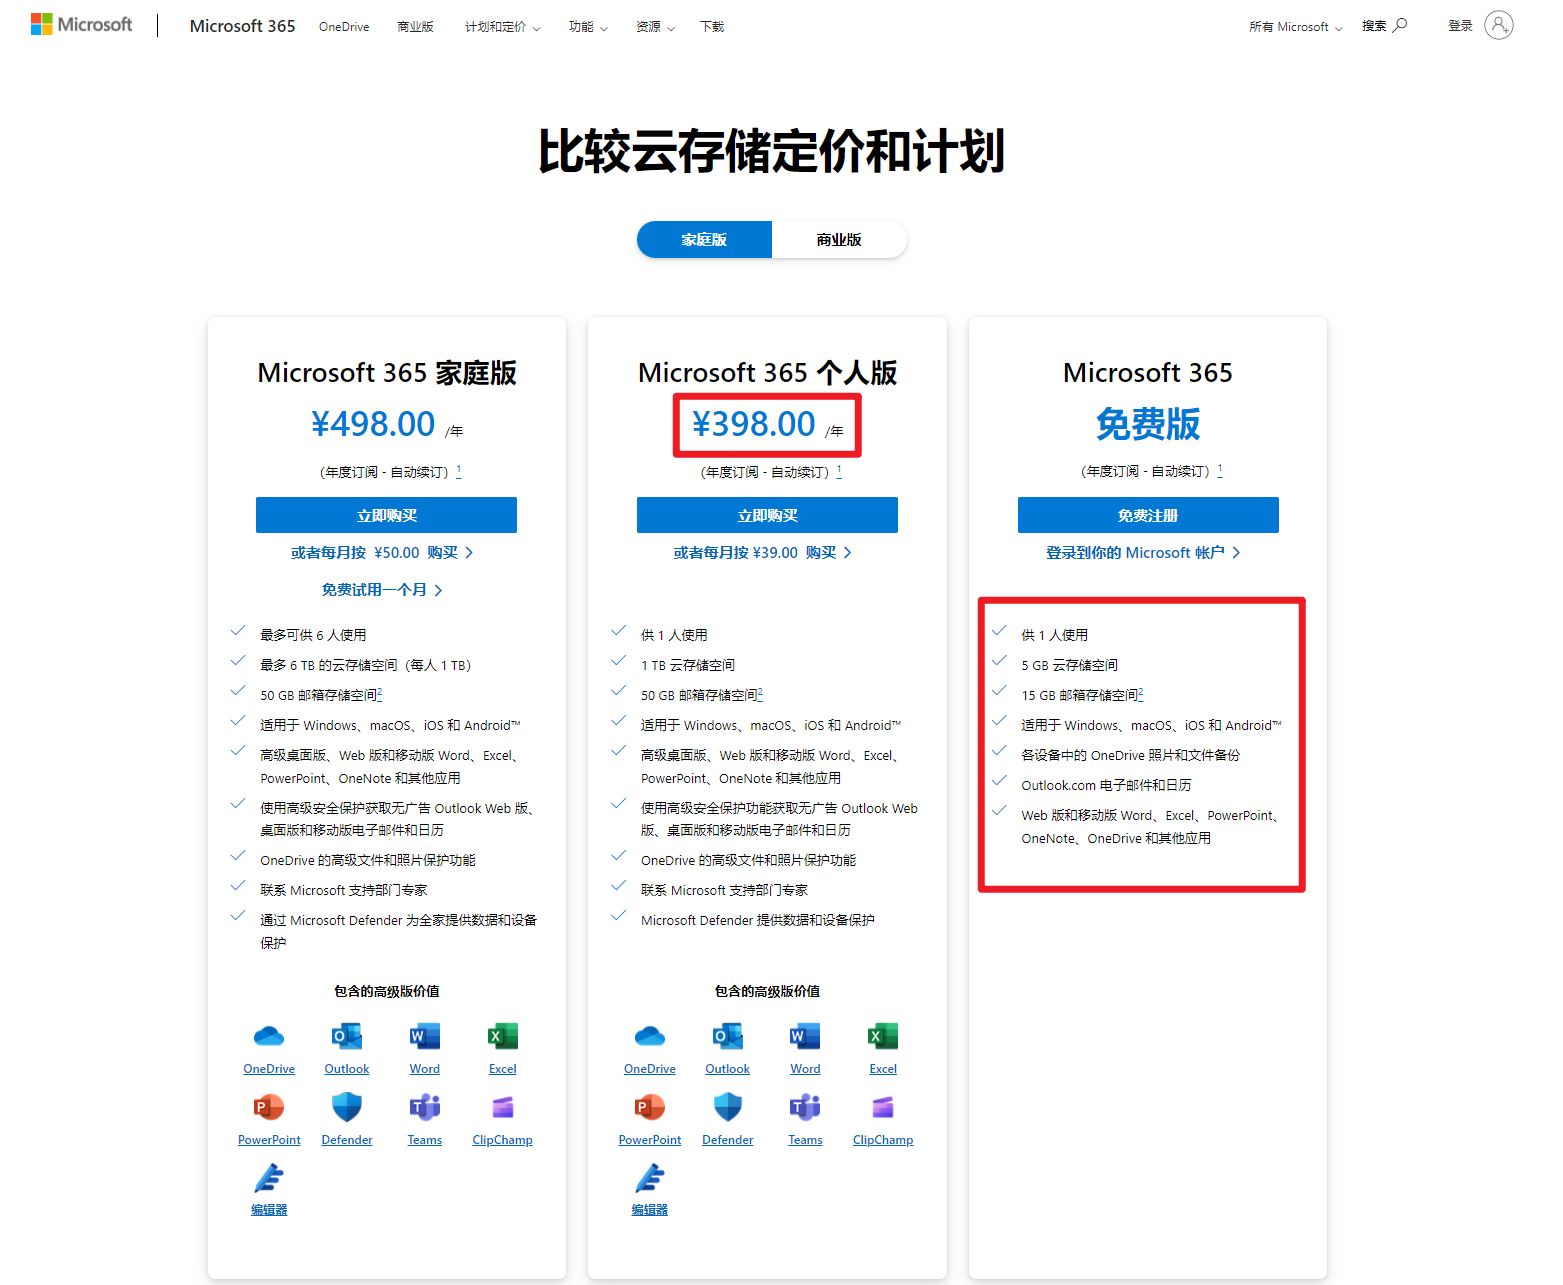Image resolution: width=1563 pixels, height=1285 pixels.
Task: Open Word icon in 个人版 card
Action: pos(805,1036)
